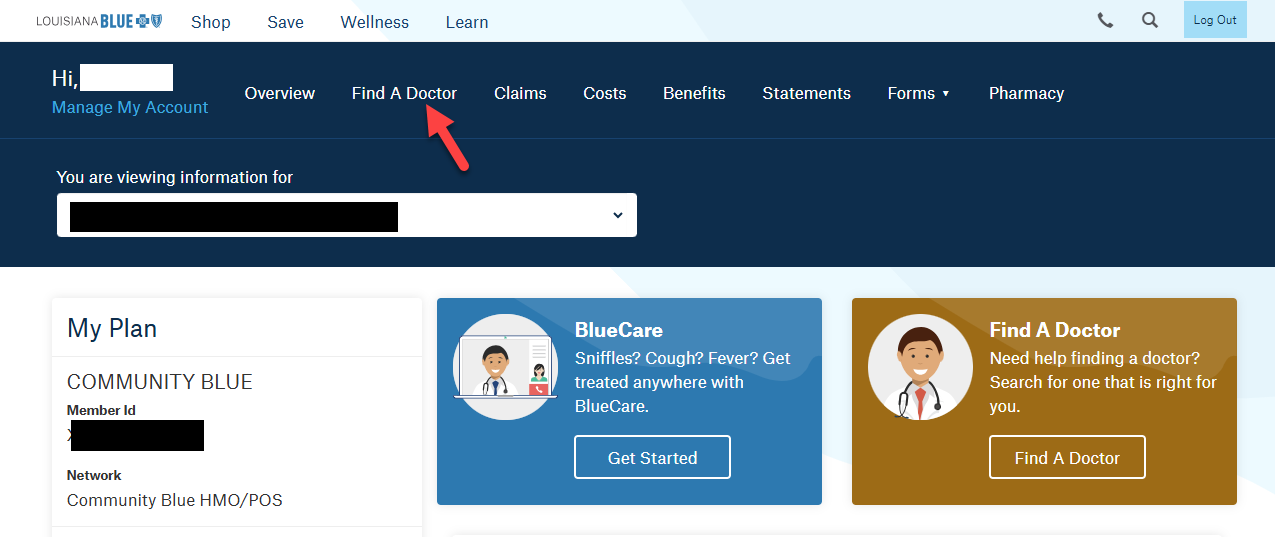Open the Shop menu
The width and height of the screenshot is (1275, 537).
210,22
